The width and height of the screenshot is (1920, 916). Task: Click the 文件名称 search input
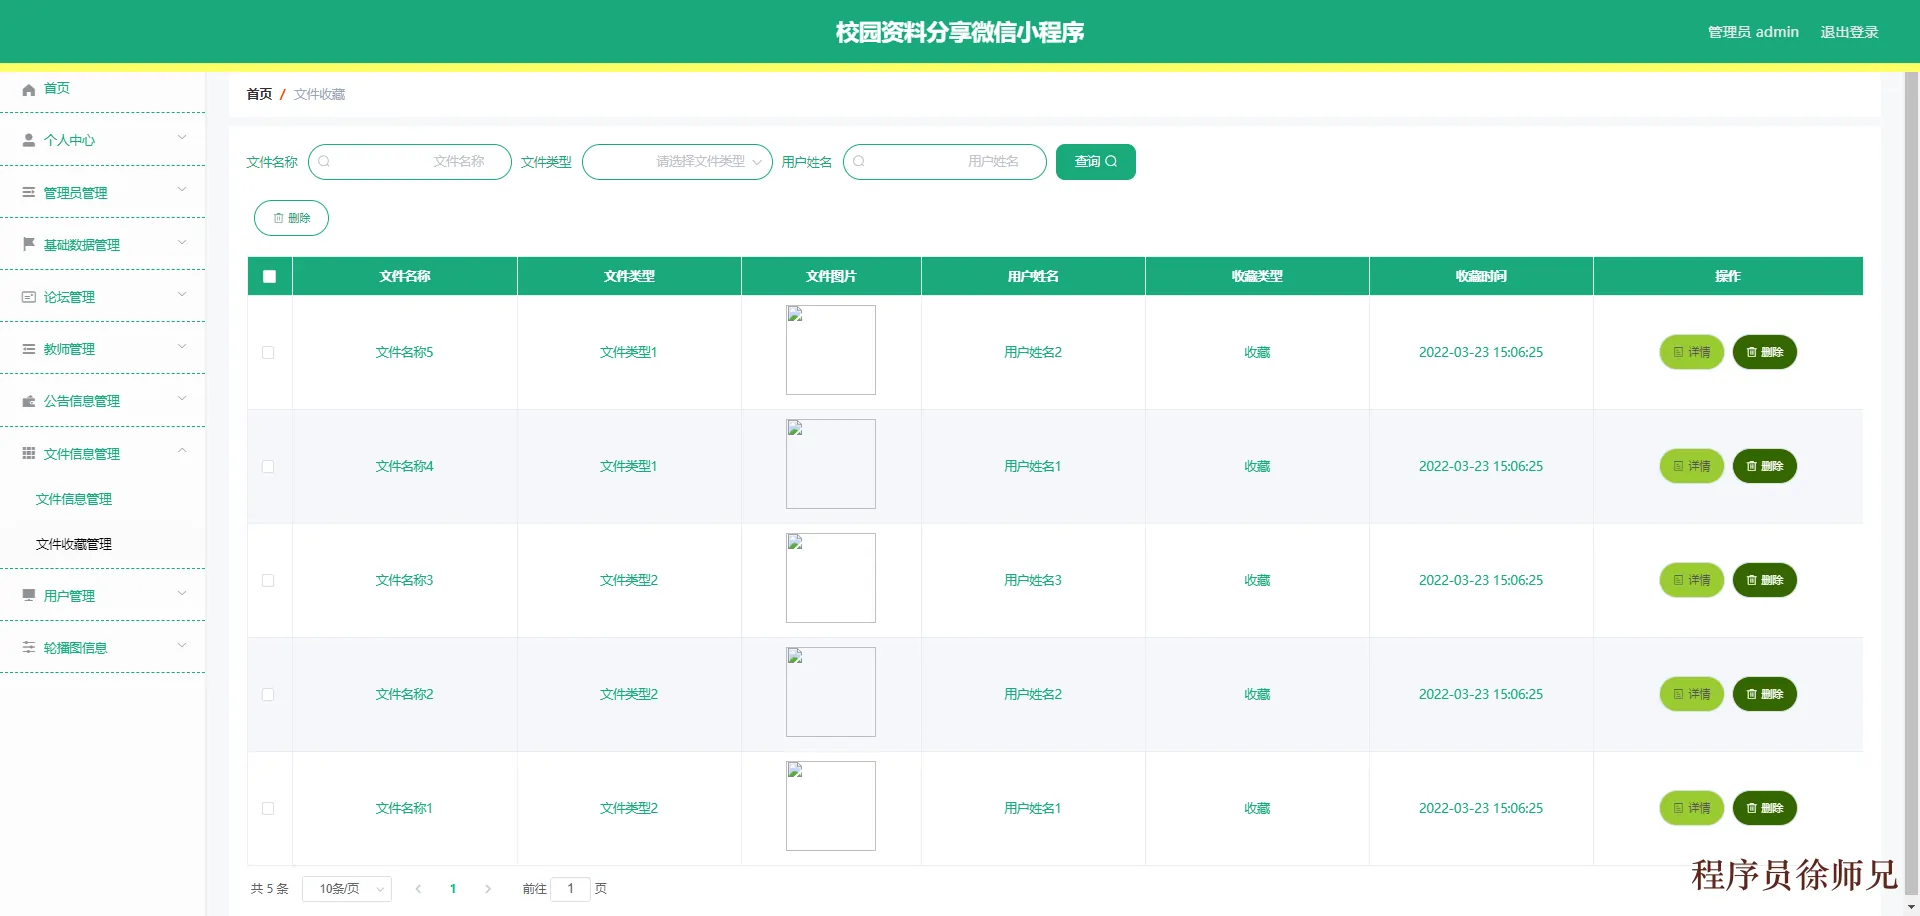point(410,162)
